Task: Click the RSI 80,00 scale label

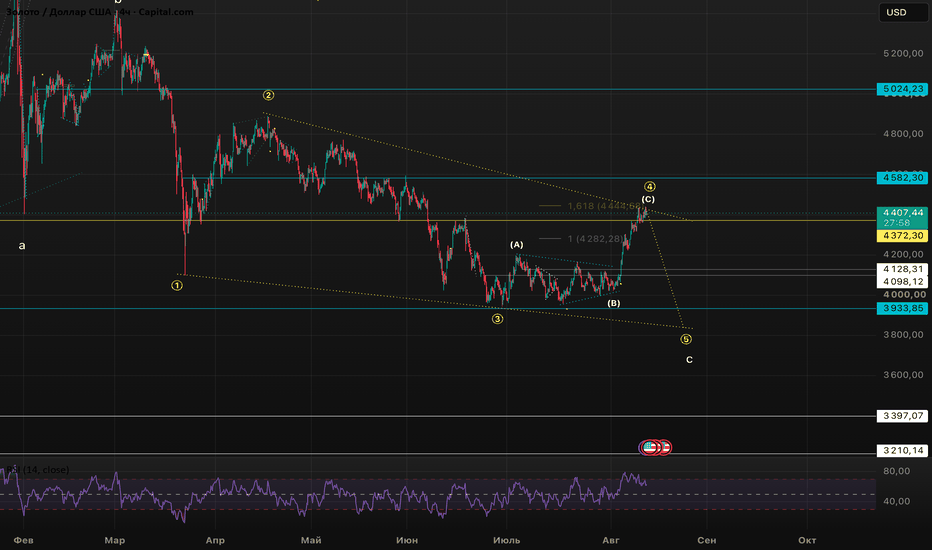Action: click(896, 471)
